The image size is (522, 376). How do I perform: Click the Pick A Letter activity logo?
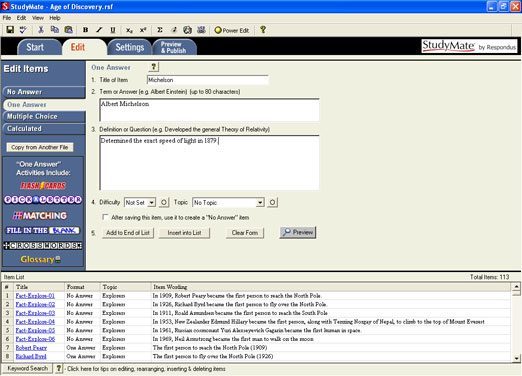(x=43, y=200)
